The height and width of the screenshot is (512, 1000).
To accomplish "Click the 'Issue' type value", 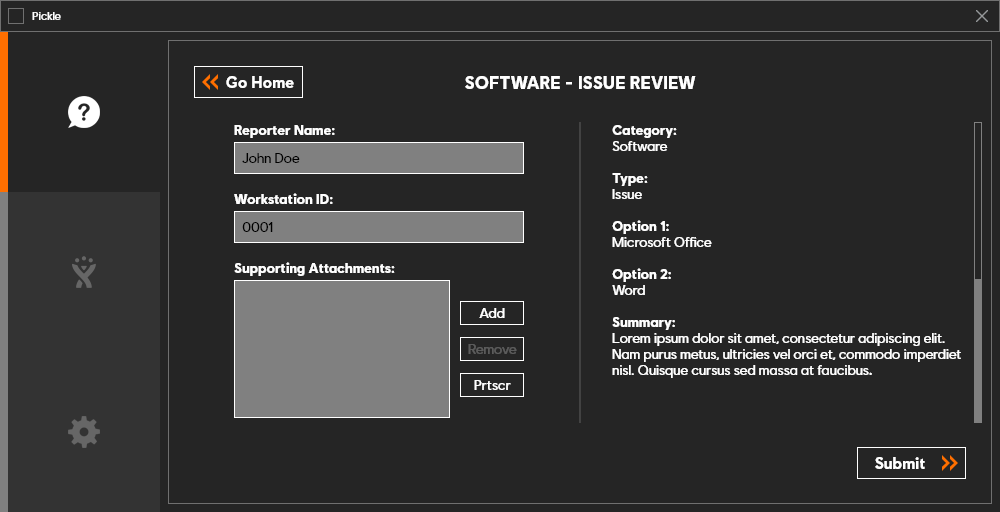I will coord(627,194).
